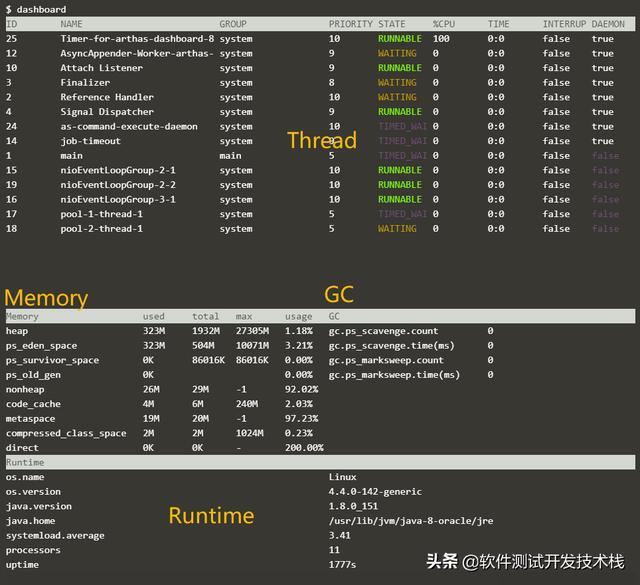Click the nioEventLoopGroup-3-1 thread name

click(x=118, y=200)
